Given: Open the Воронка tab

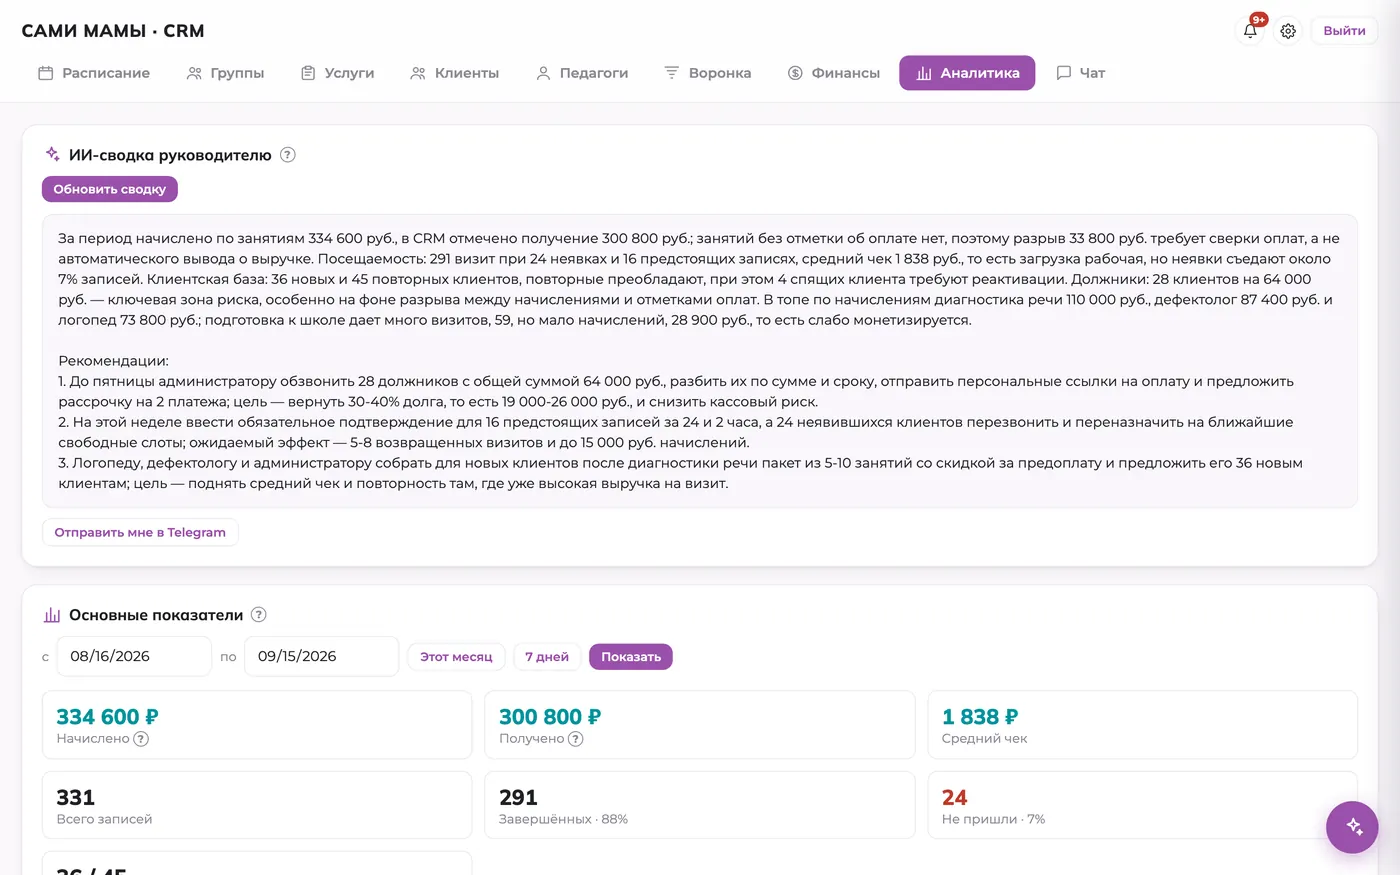Looking at the screenshot, I should 708,73.
